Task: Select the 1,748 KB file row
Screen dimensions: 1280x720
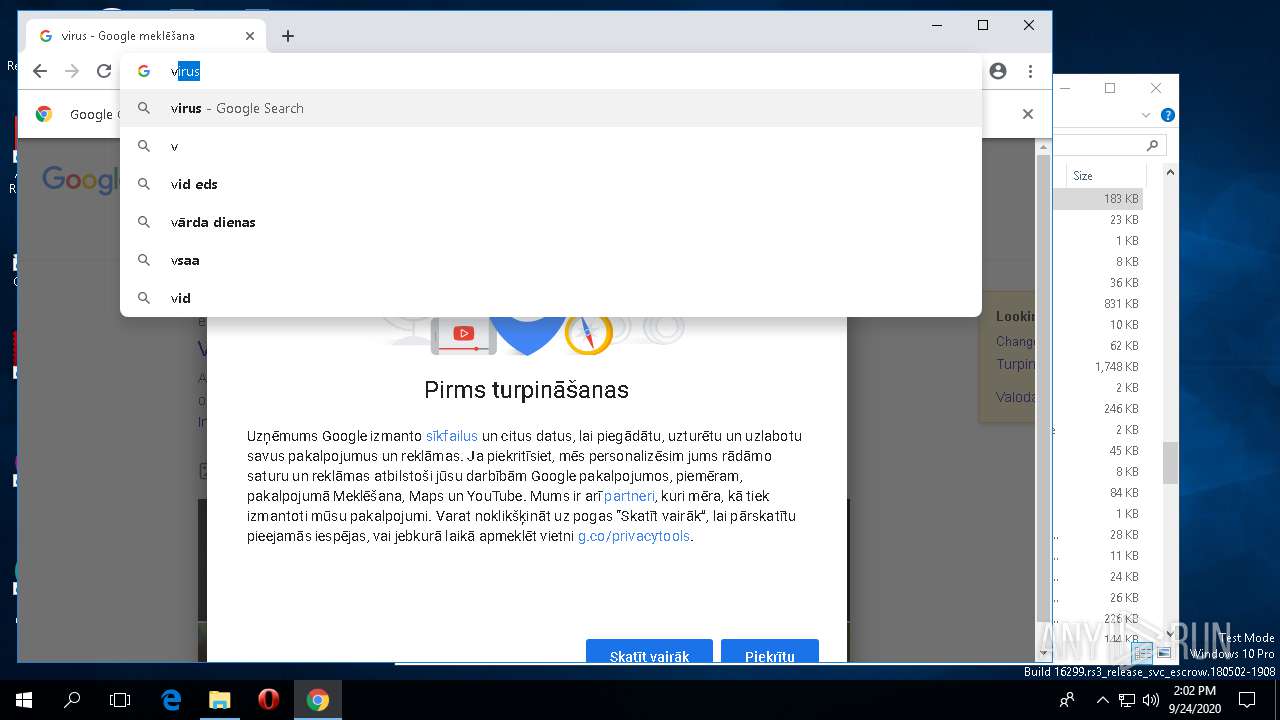Action: point(1098,367)
